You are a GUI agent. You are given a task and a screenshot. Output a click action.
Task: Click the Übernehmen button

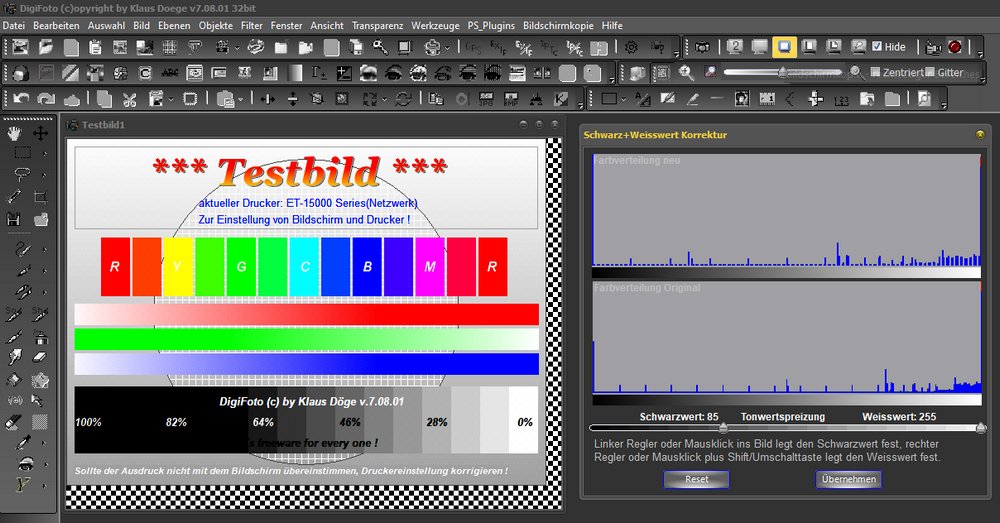tap(848, 480)
